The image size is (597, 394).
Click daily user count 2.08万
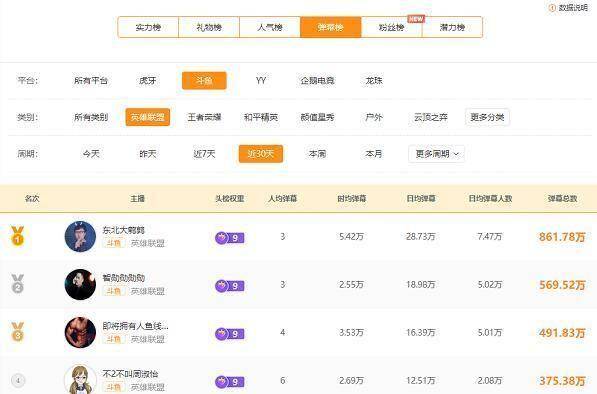[x=490, y=380]
